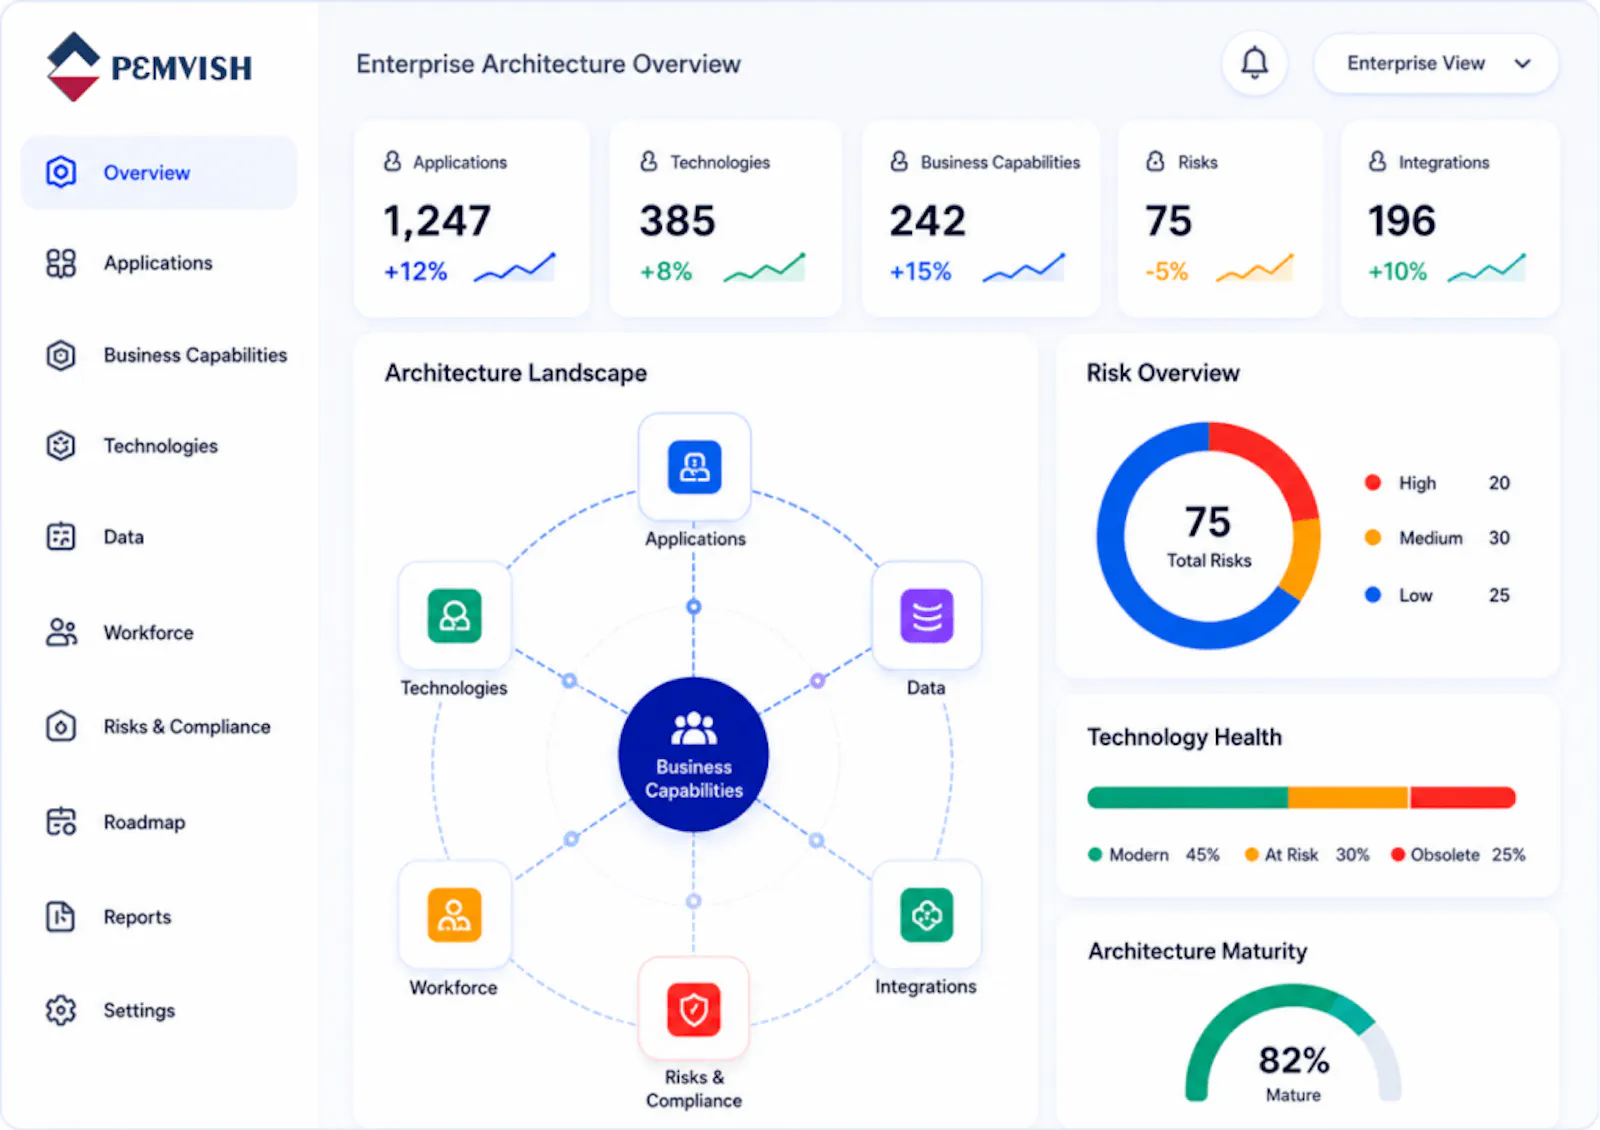Click the High risk legend dot
1600x1130 pixels.
pos(1373,483)
